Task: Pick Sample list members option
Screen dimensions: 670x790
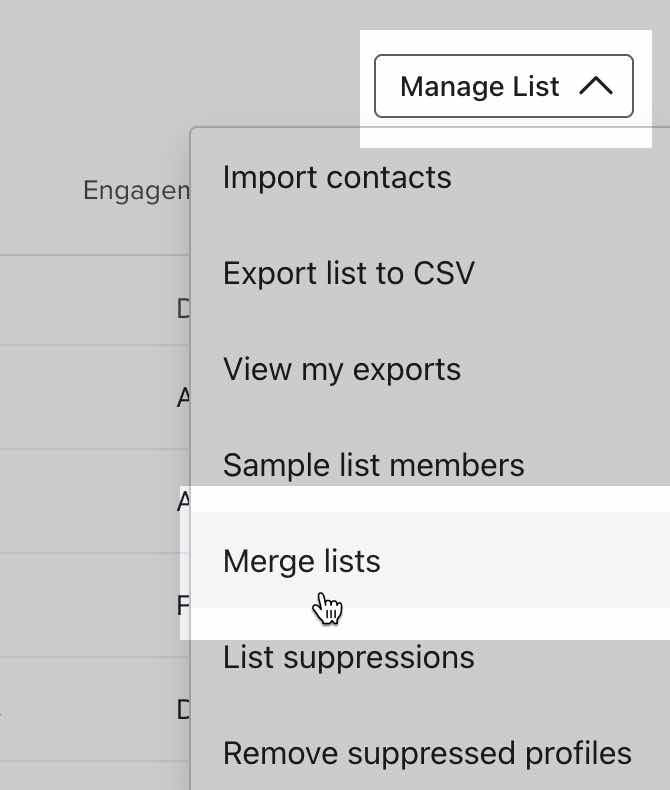Action: click(x=373, y=465)
